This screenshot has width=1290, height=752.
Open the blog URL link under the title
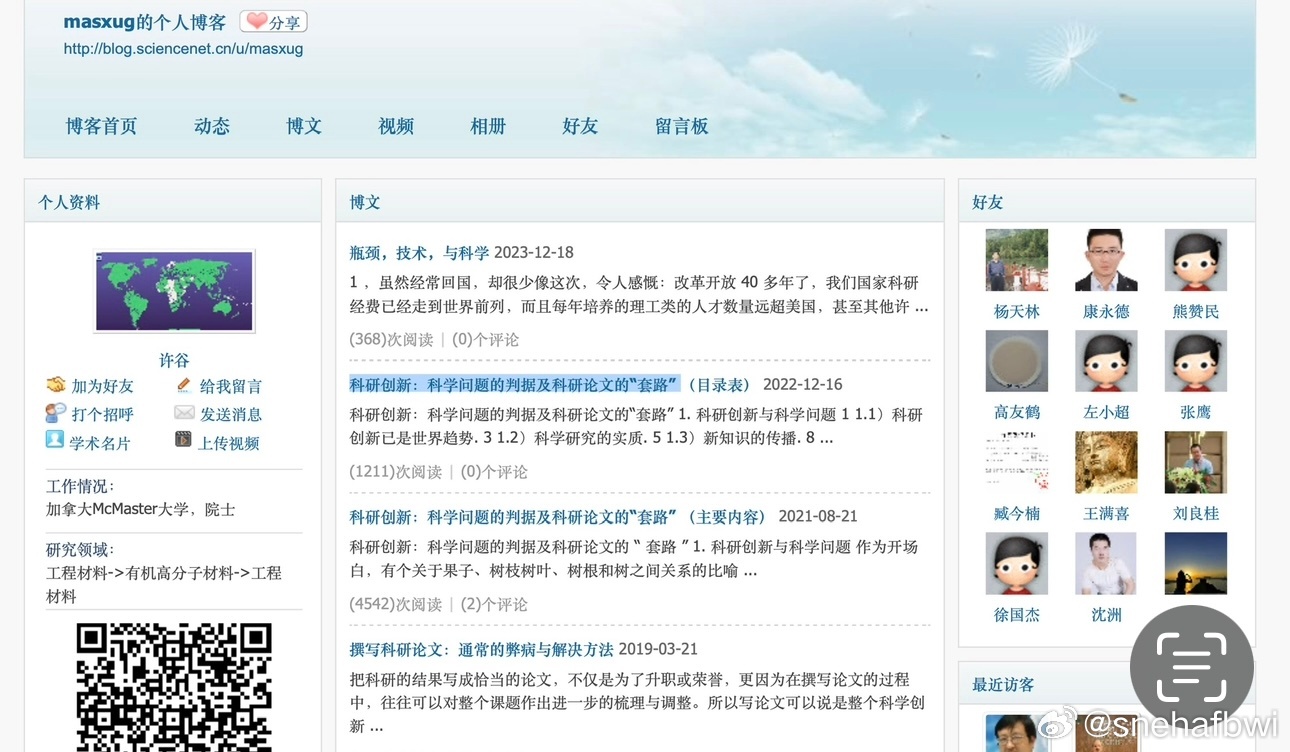[x=183, y=49]
